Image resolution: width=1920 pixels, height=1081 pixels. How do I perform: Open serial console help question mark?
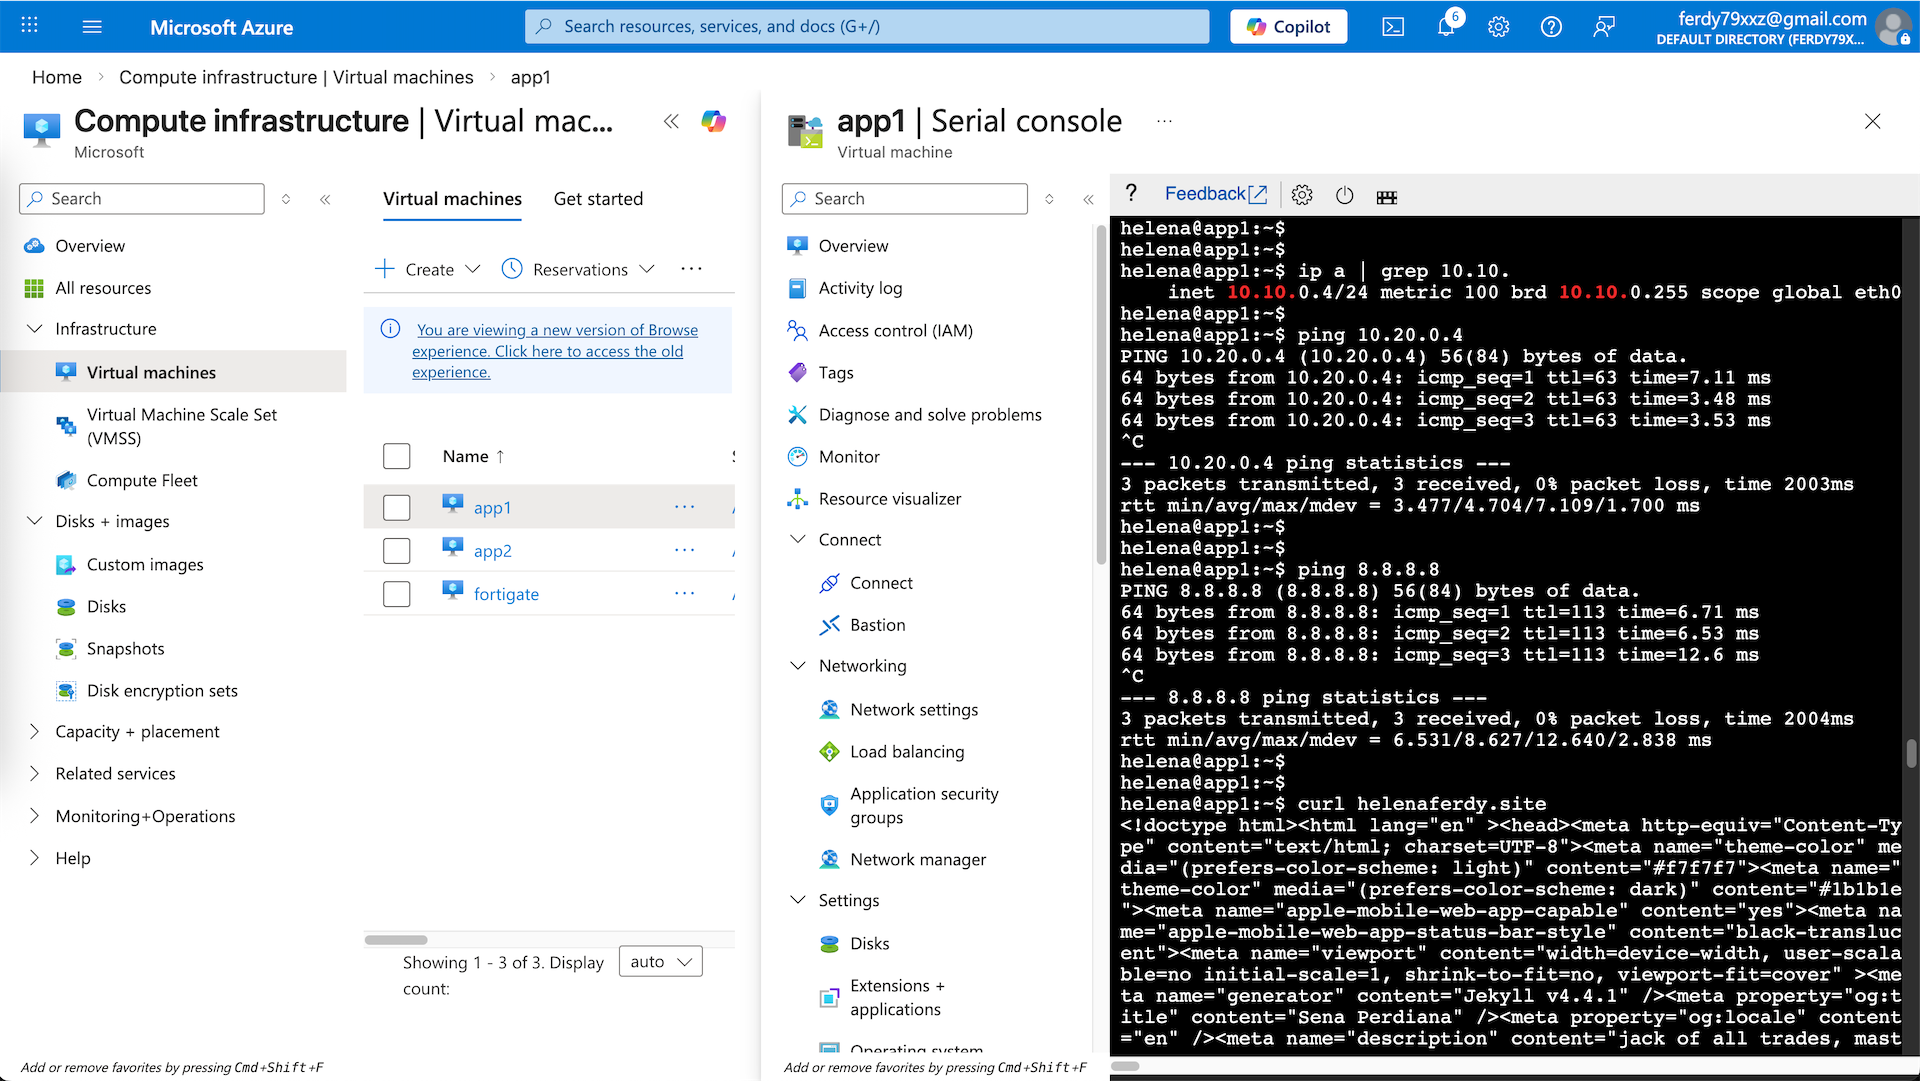pos(1131,193)
